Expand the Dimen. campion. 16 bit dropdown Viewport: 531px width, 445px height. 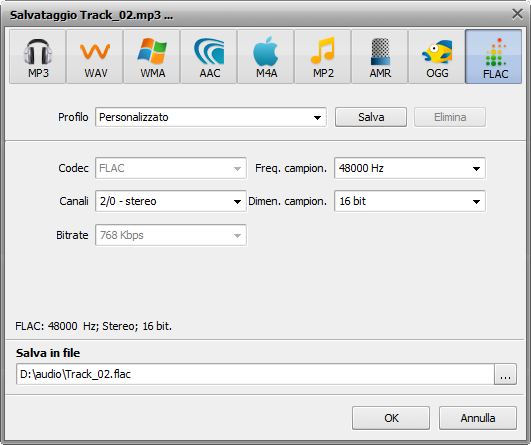[x=410, y=201]
